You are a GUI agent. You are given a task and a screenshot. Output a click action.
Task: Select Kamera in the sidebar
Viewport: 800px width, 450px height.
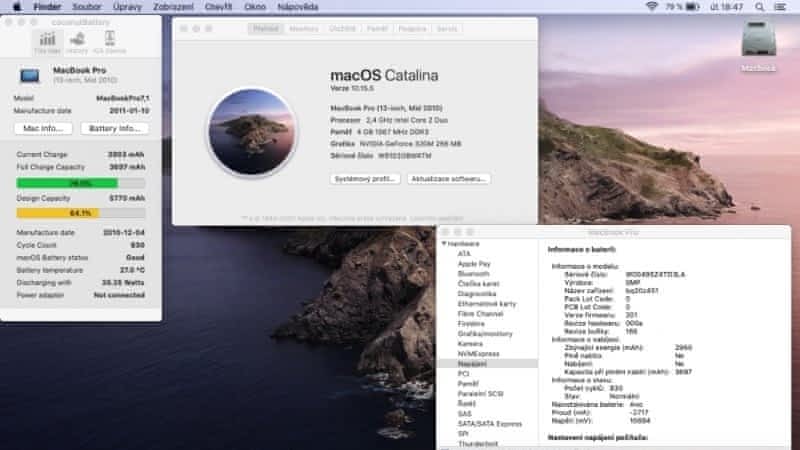point(470,344)
